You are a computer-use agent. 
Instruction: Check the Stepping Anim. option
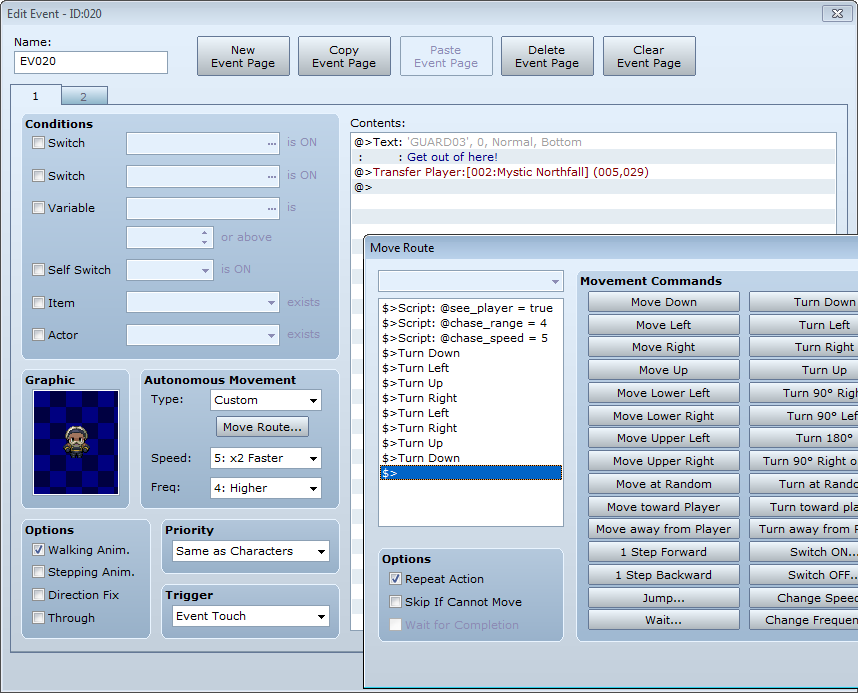pos(38,572)
